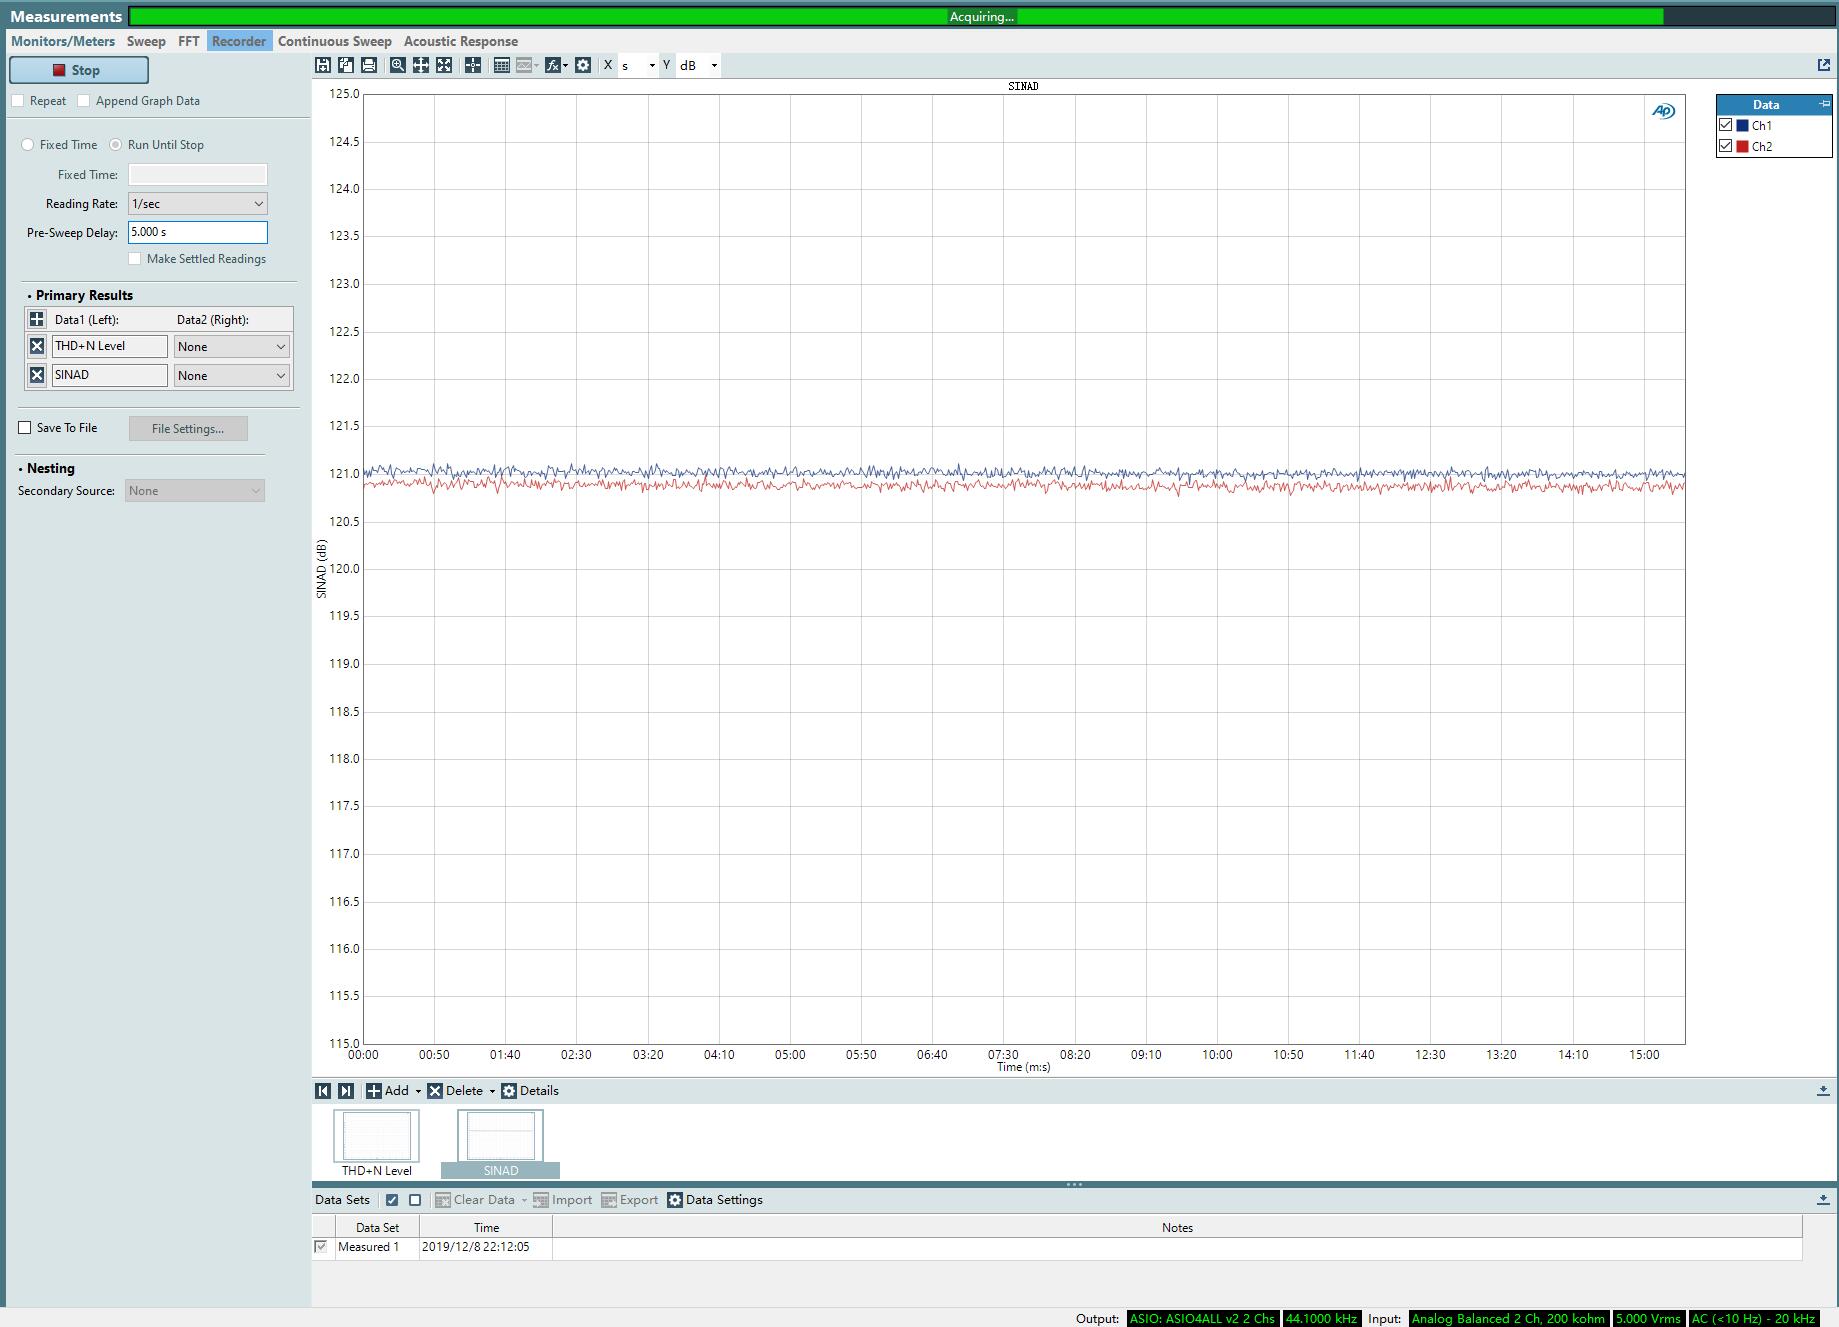Switch to Acoustic Response tab
1839x1327 pixels.
461,41
